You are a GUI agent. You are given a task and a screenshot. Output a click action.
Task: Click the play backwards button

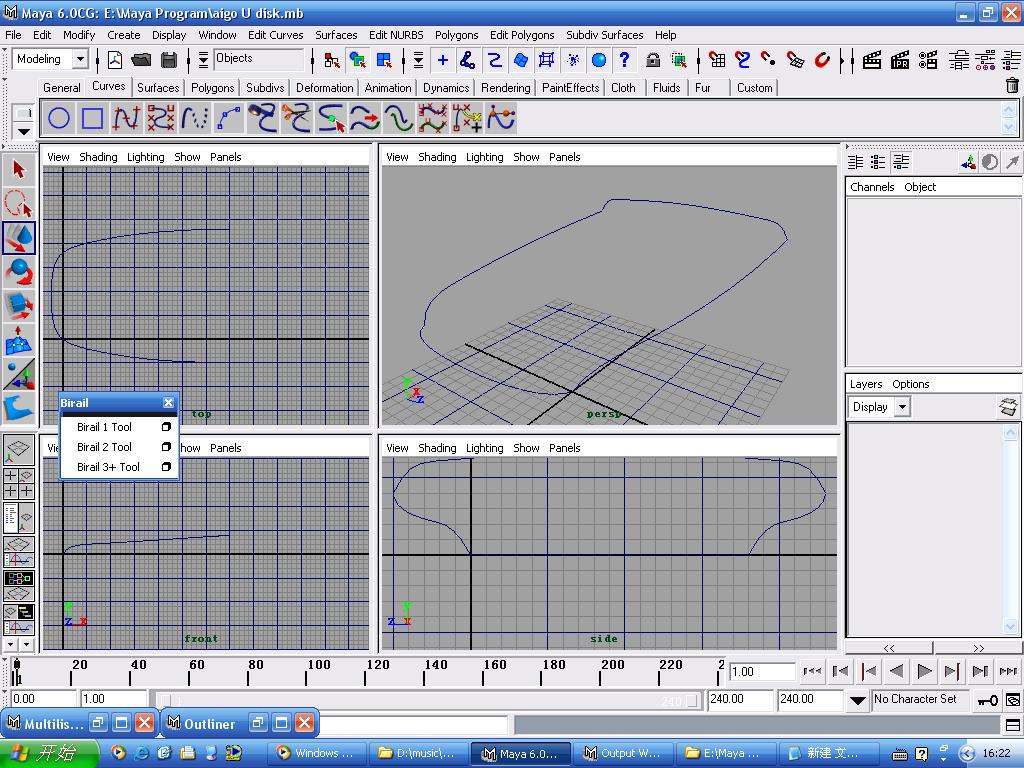(x=897, y=671)
